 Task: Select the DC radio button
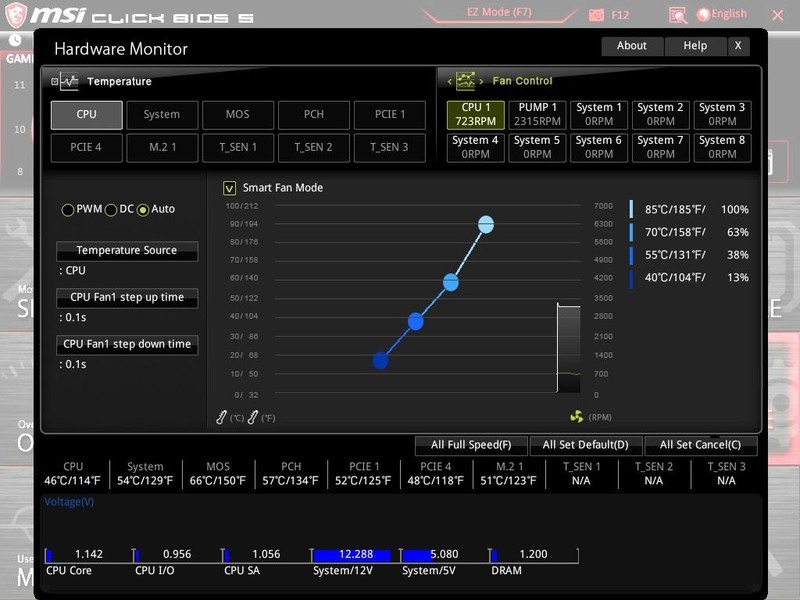point(111,210)
